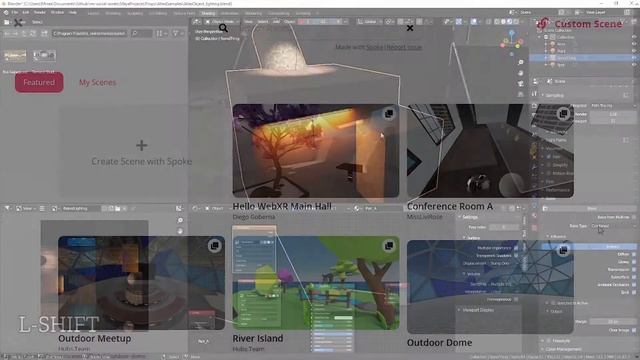Open the viewport editor type icon
Screen dimensions: 640x360
point(197,22)
